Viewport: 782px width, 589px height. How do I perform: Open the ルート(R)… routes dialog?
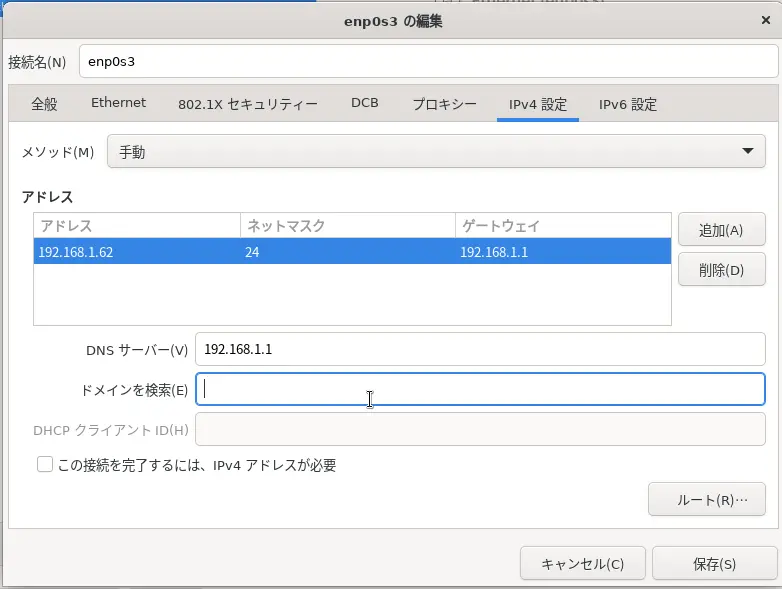pos(707,499)
